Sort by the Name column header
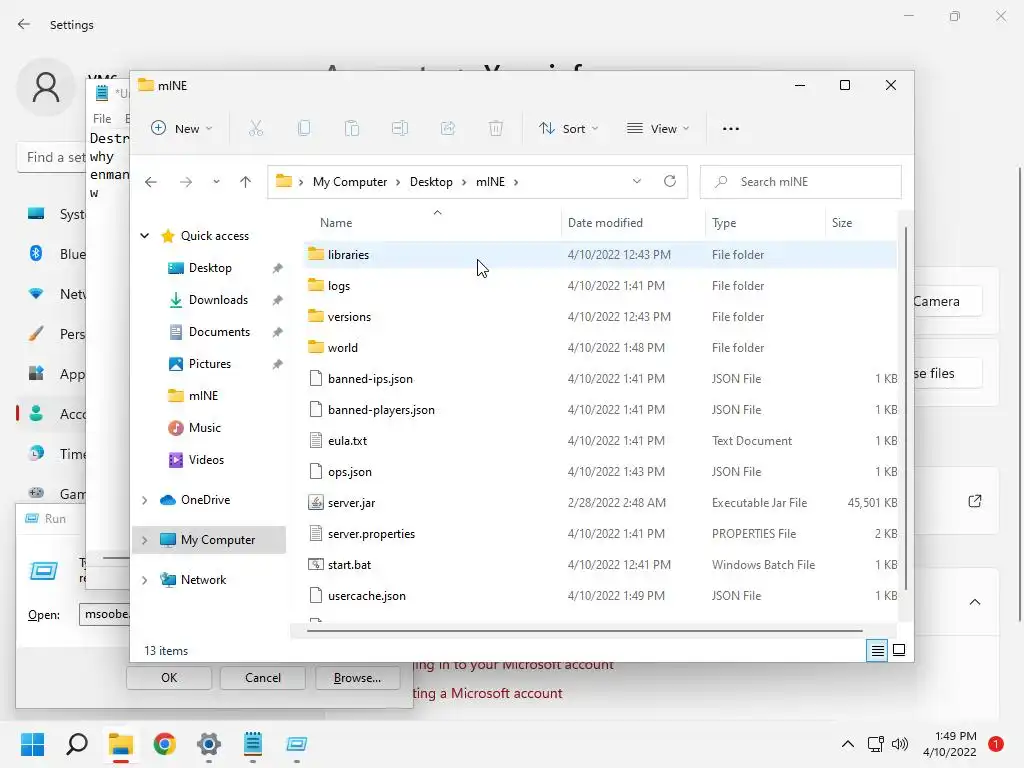Viewport: 1024px width, 768px height. (x=434, y=223)
